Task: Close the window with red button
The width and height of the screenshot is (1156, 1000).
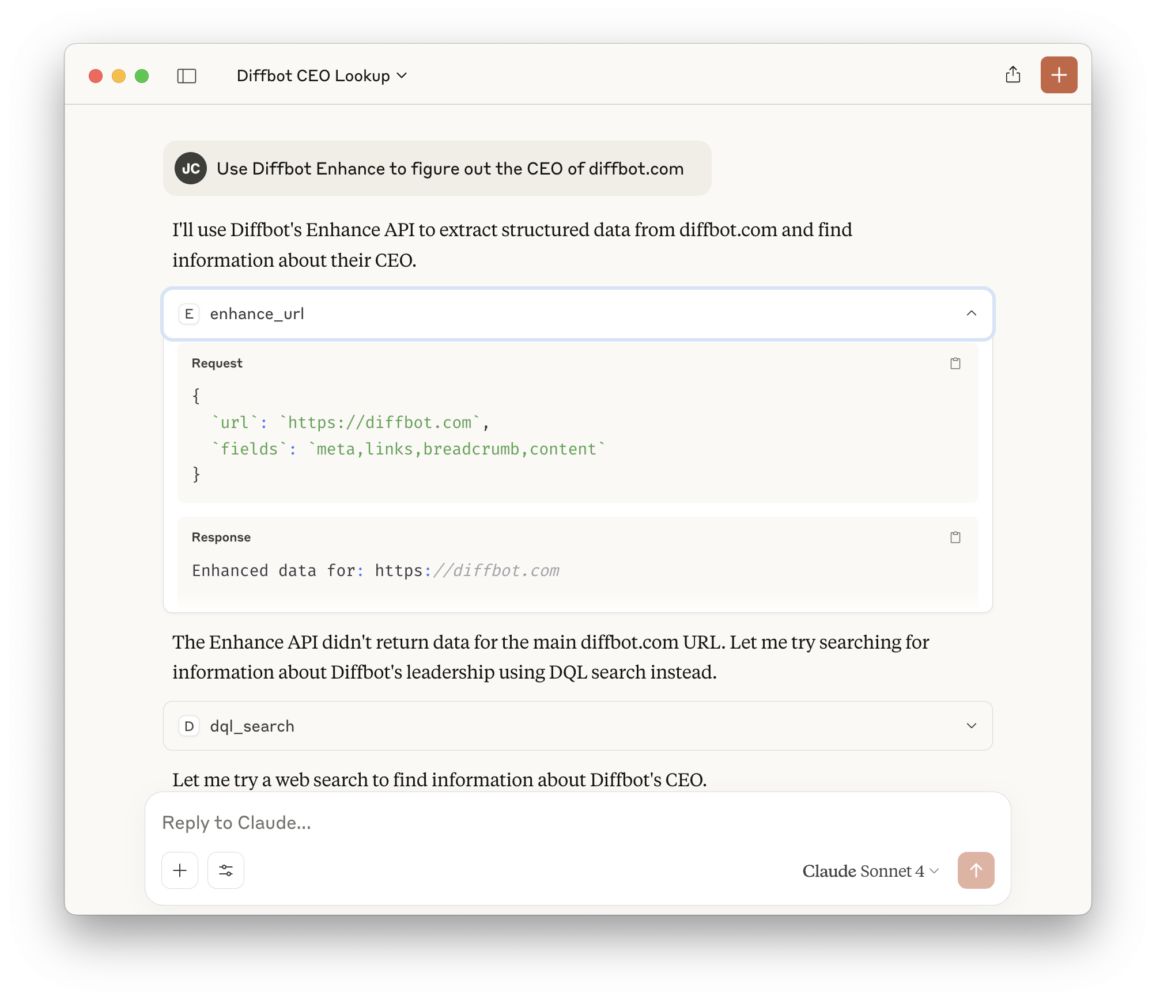Action: [x=95, y=76]
